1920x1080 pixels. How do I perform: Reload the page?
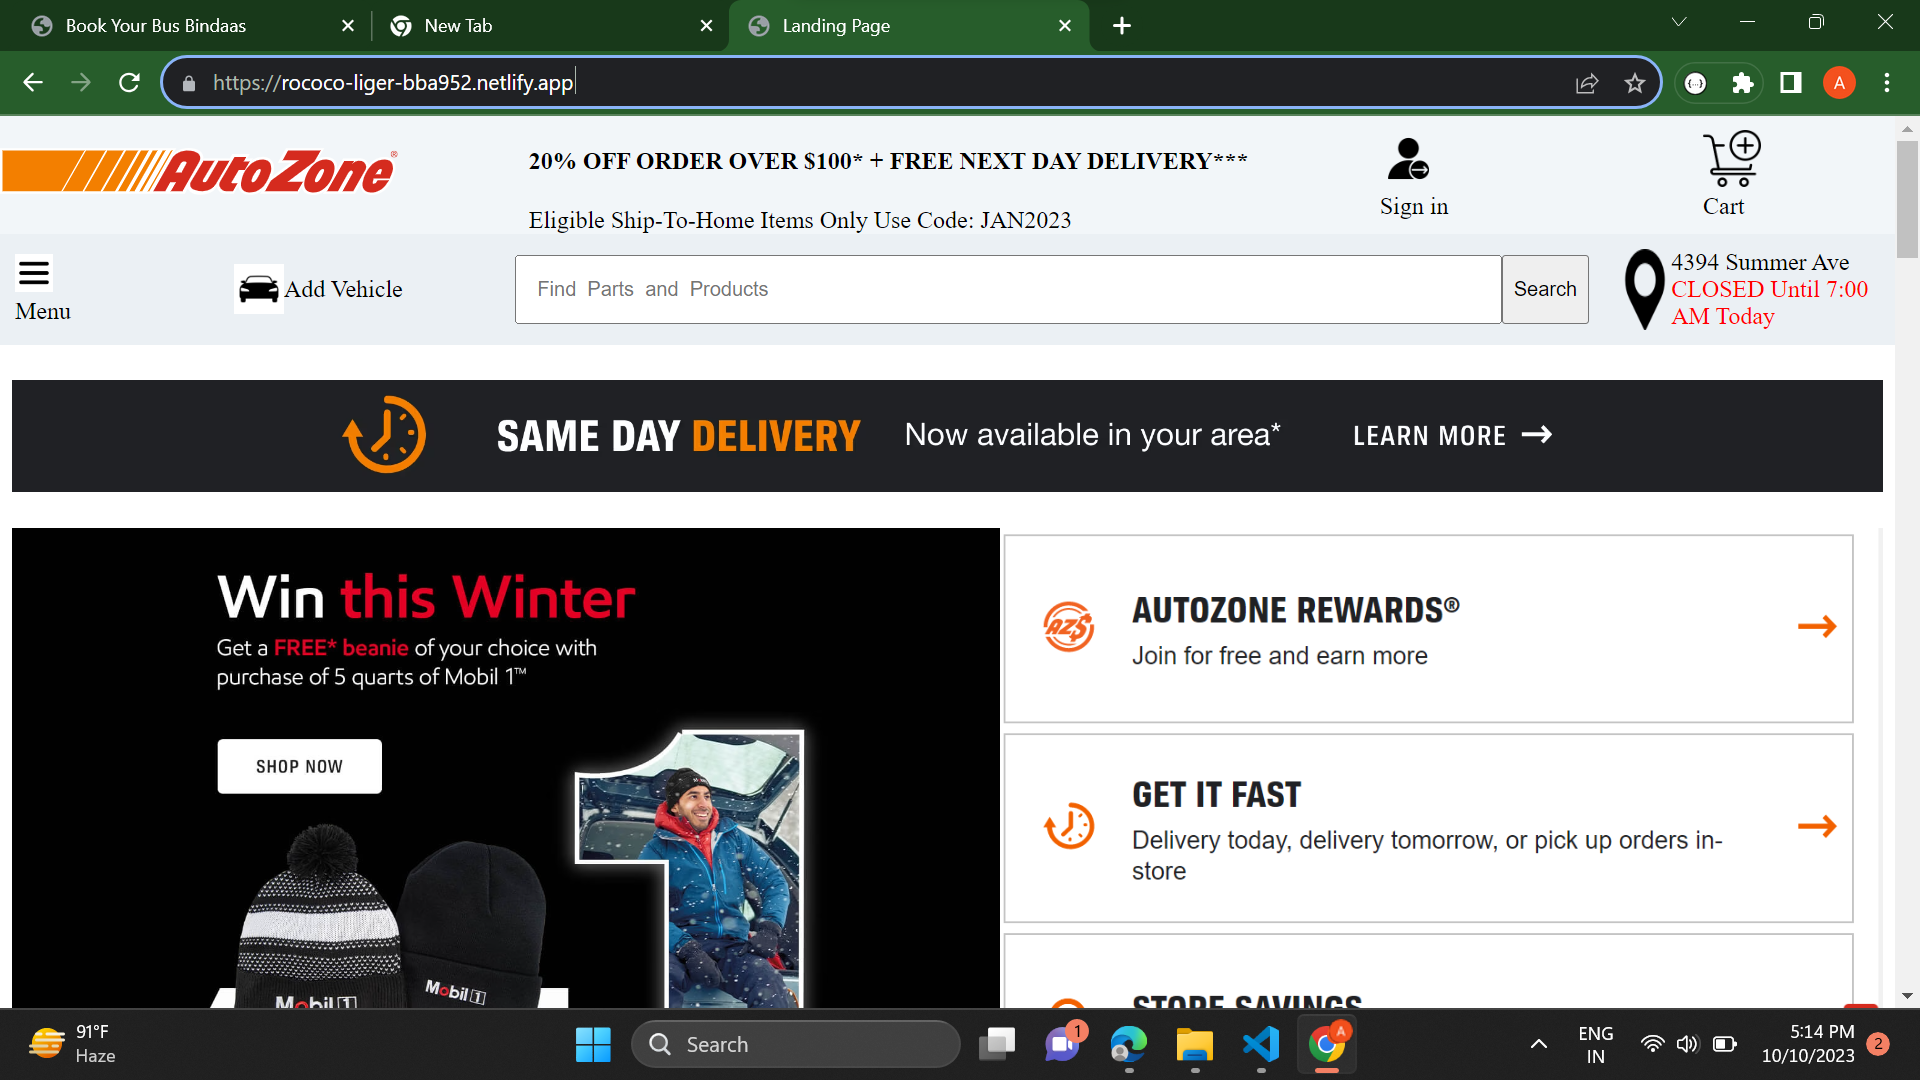129,83
